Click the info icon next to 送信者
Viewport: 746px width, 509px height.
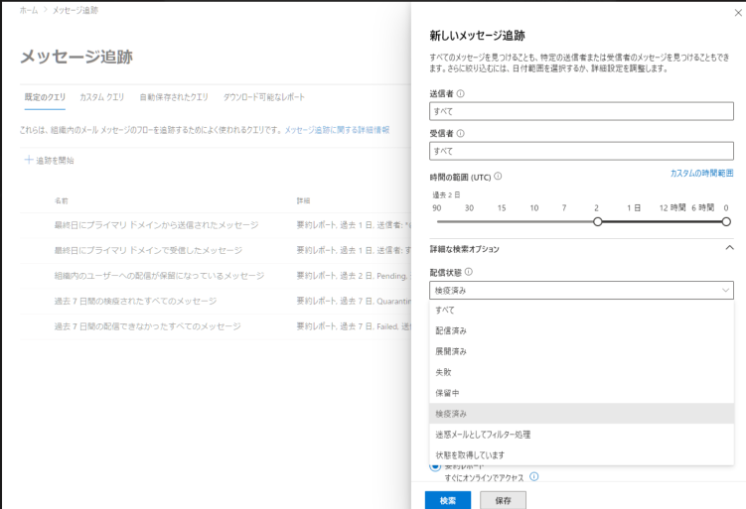(461, 93)
